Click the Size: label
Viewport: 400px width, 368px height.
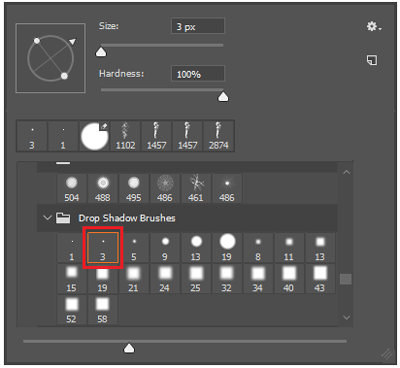(x=109, y=26)
